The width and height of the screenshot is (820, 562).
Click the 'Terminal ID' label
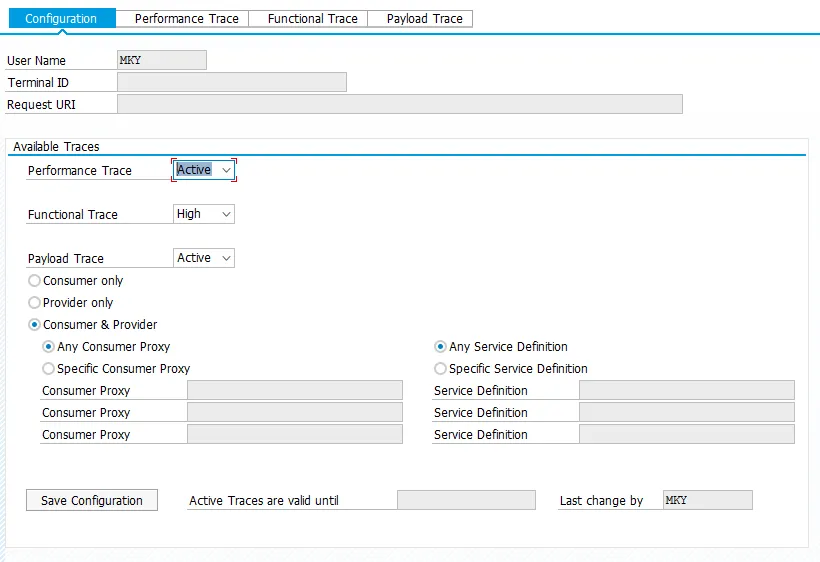pyautogui.click(x=38, y=83)
